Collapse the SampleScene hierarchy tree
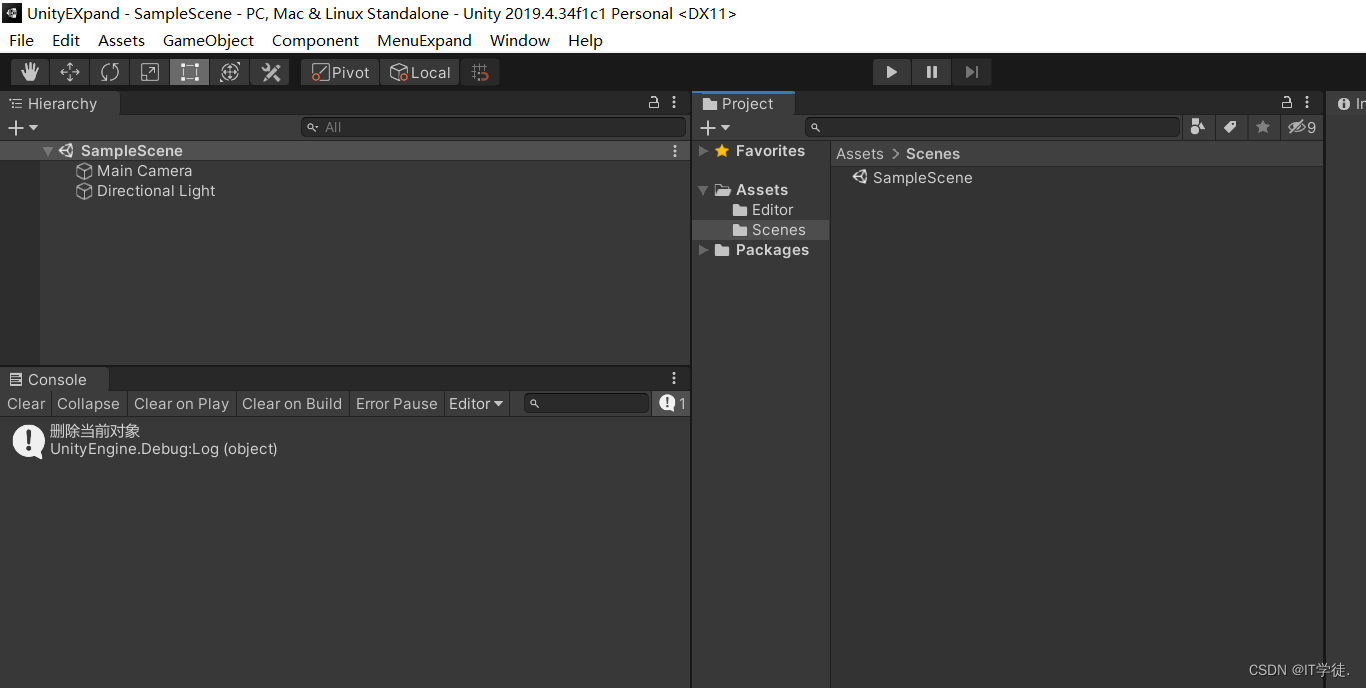 click(x=48, y=151)
